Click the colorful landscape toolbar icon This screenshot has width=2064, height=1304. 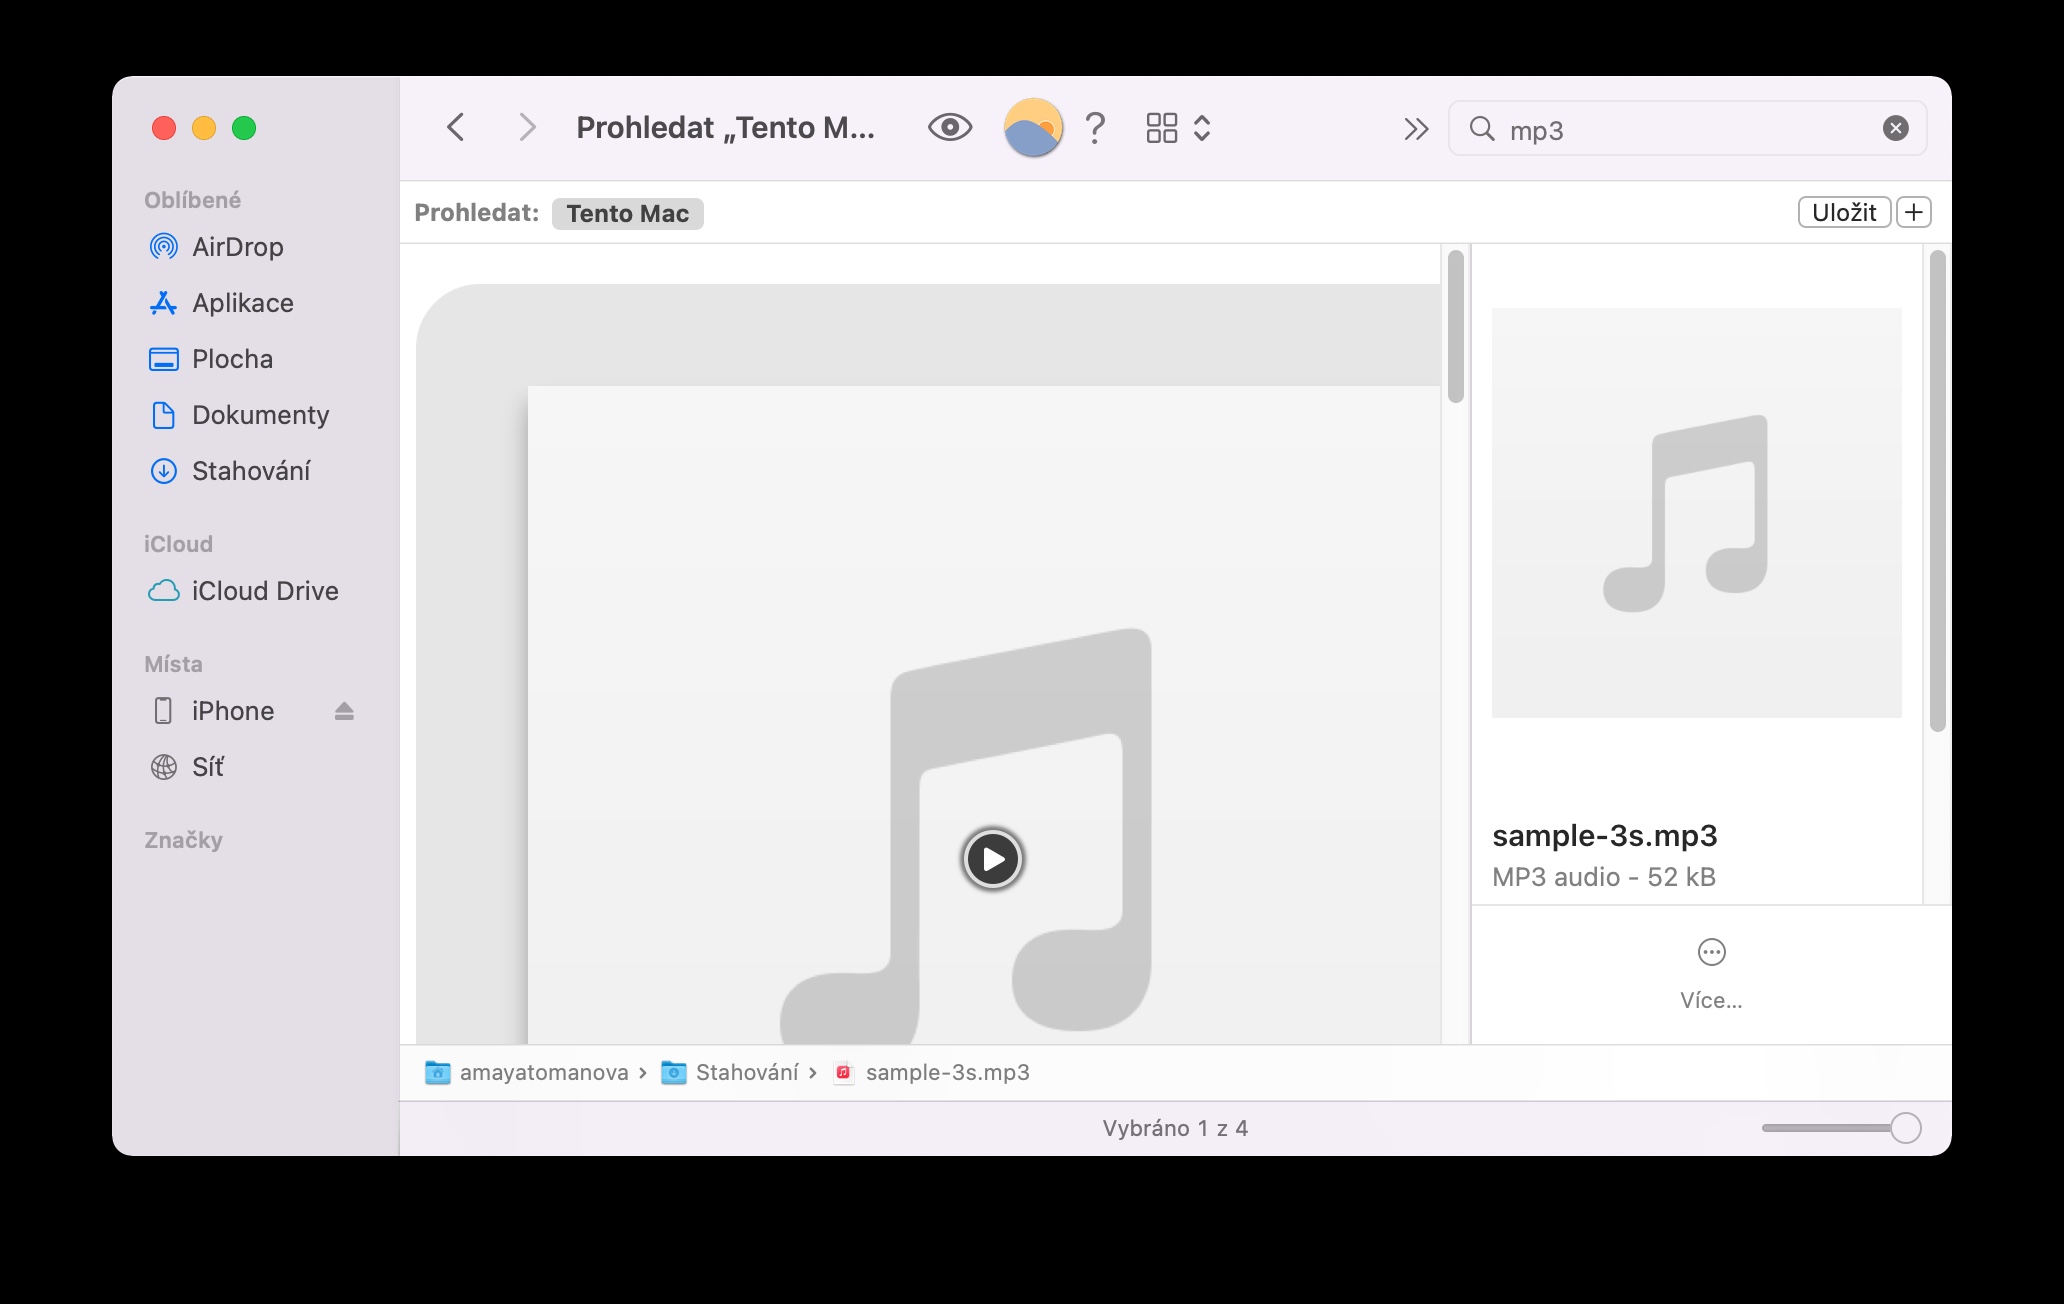click(1032, 128)
